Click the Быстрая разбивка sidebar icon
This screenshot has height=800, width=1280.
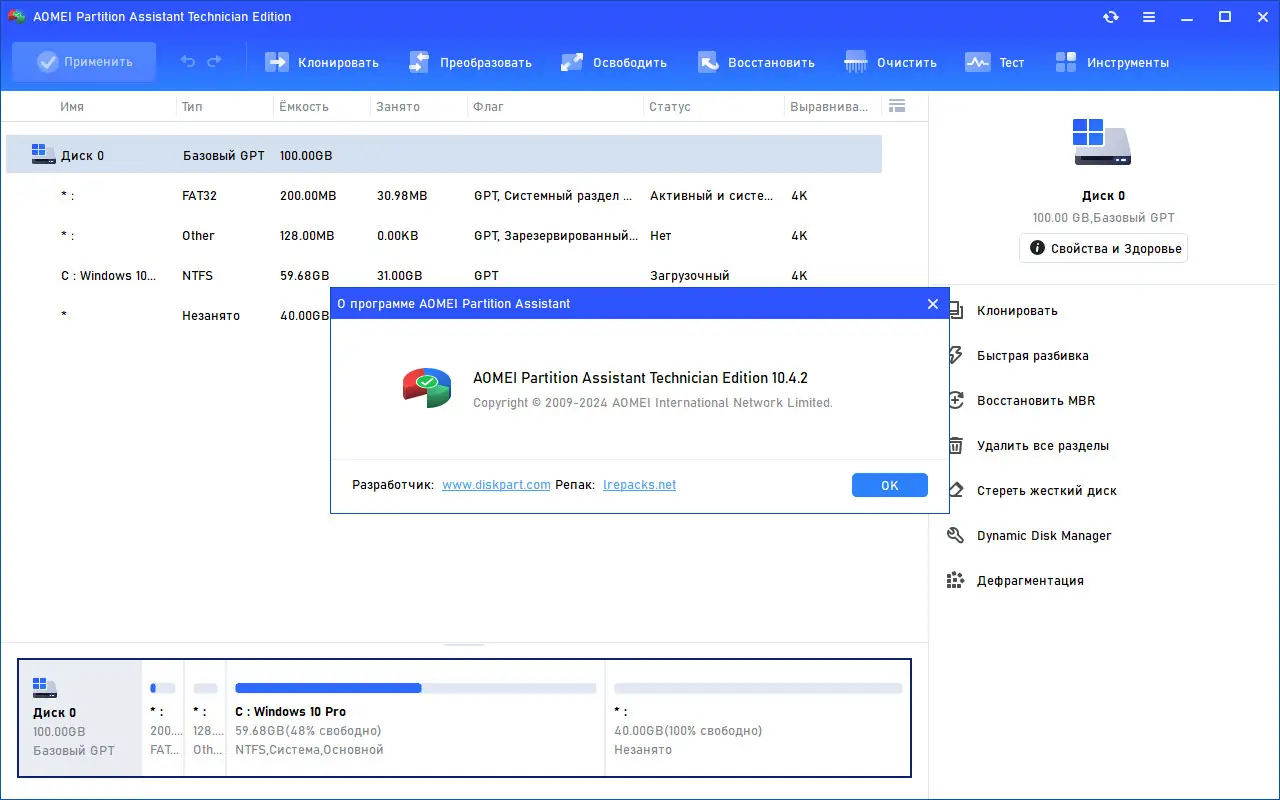[956, 355]
